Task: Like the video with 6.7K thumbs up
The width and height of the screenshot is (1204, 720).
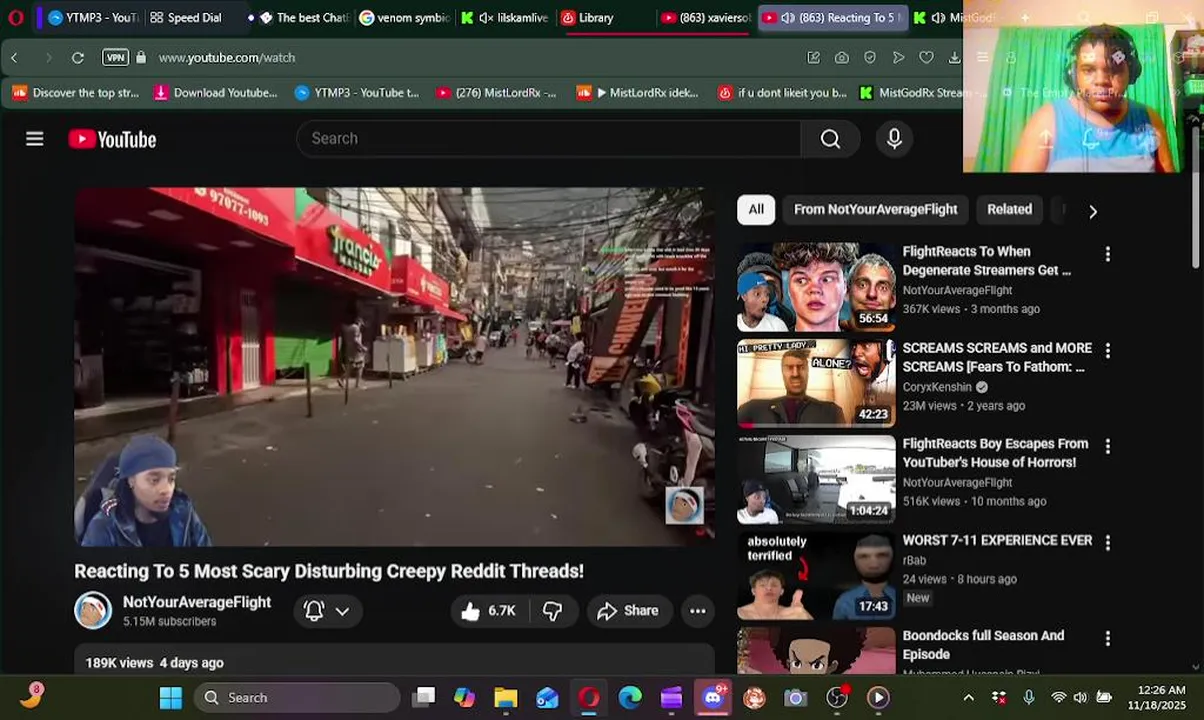Action: pyautogui.click(x=488, y=611)
